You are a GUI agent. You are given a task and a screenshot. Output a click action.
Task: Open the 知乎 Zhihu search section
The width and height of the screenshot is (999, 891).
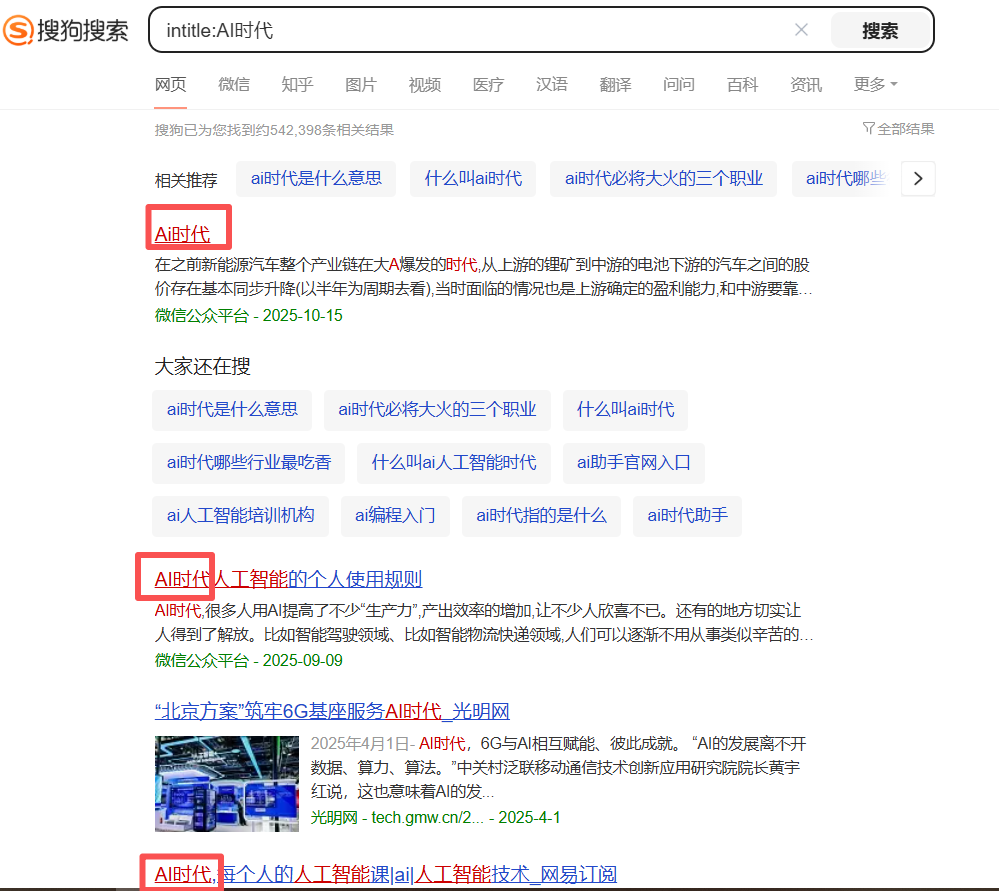(x=297, y=85)
